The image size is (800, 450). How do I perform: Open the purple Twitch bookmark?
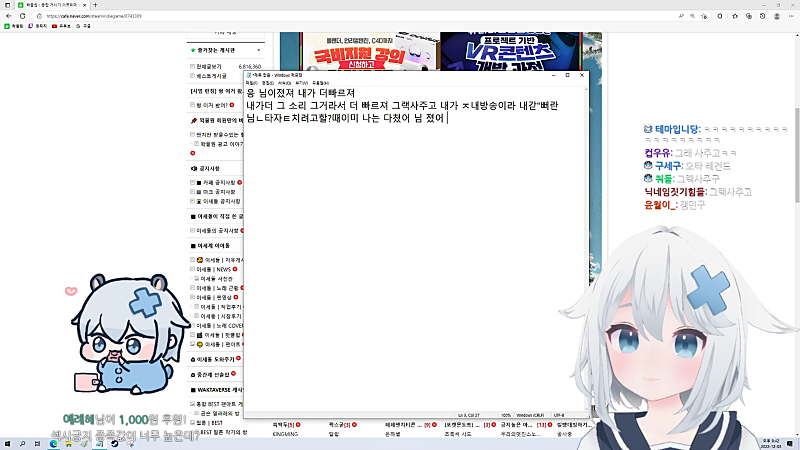pos(38,26)
